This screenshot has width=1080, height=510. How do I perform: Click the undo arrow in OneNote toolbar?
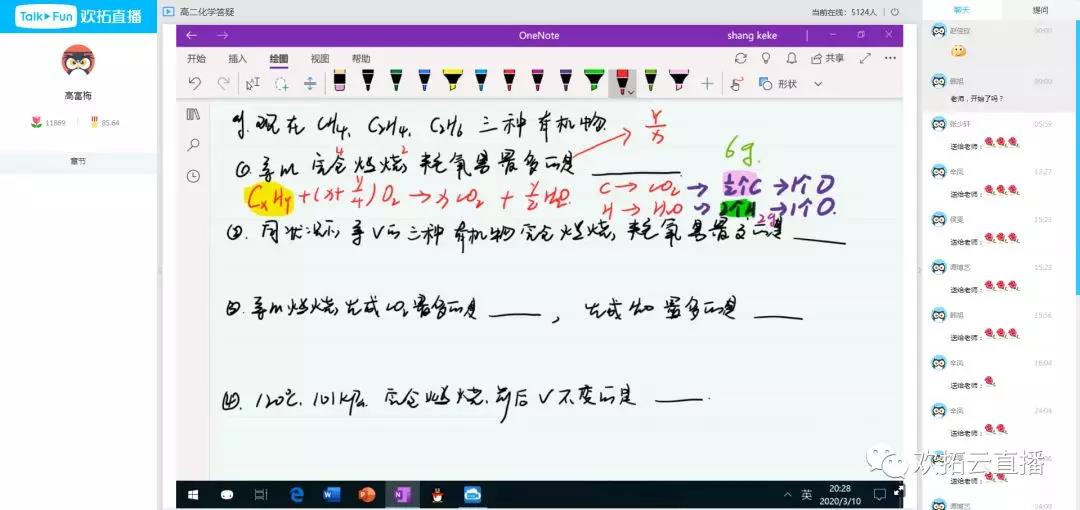[x=194, y=84]
